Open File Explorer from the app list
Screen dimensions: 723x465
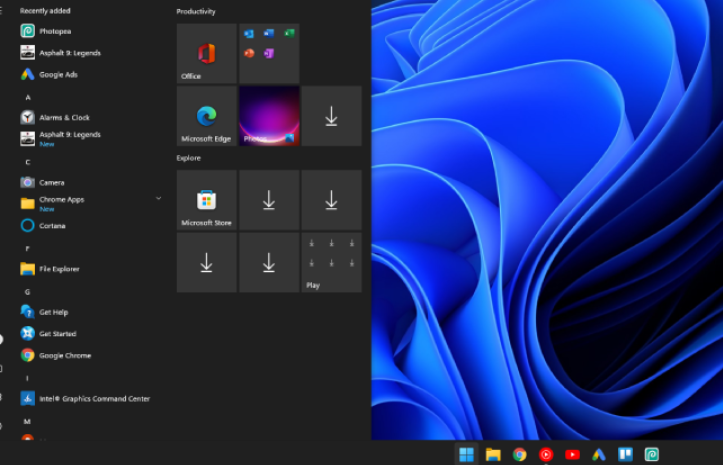(90, 268)
